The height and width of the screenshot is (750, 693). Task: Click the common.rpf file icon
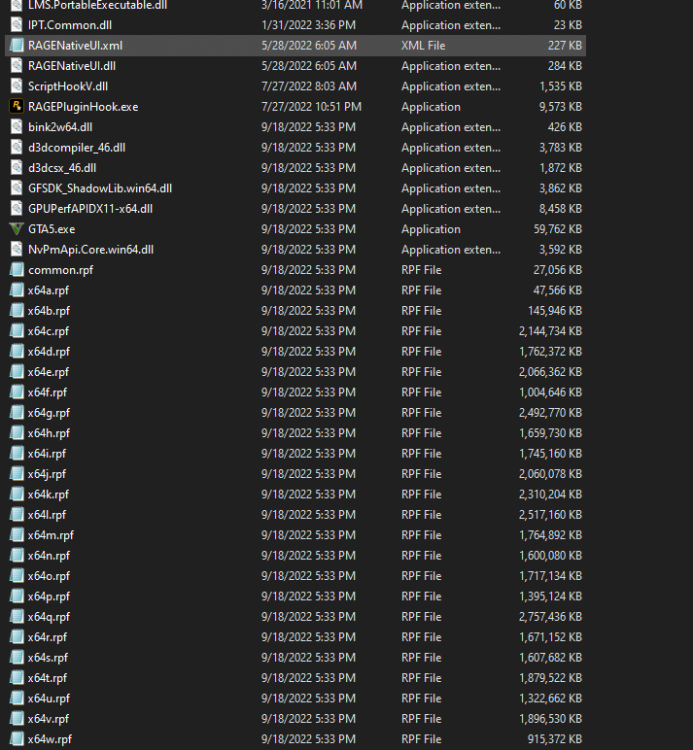coord(16,270)
